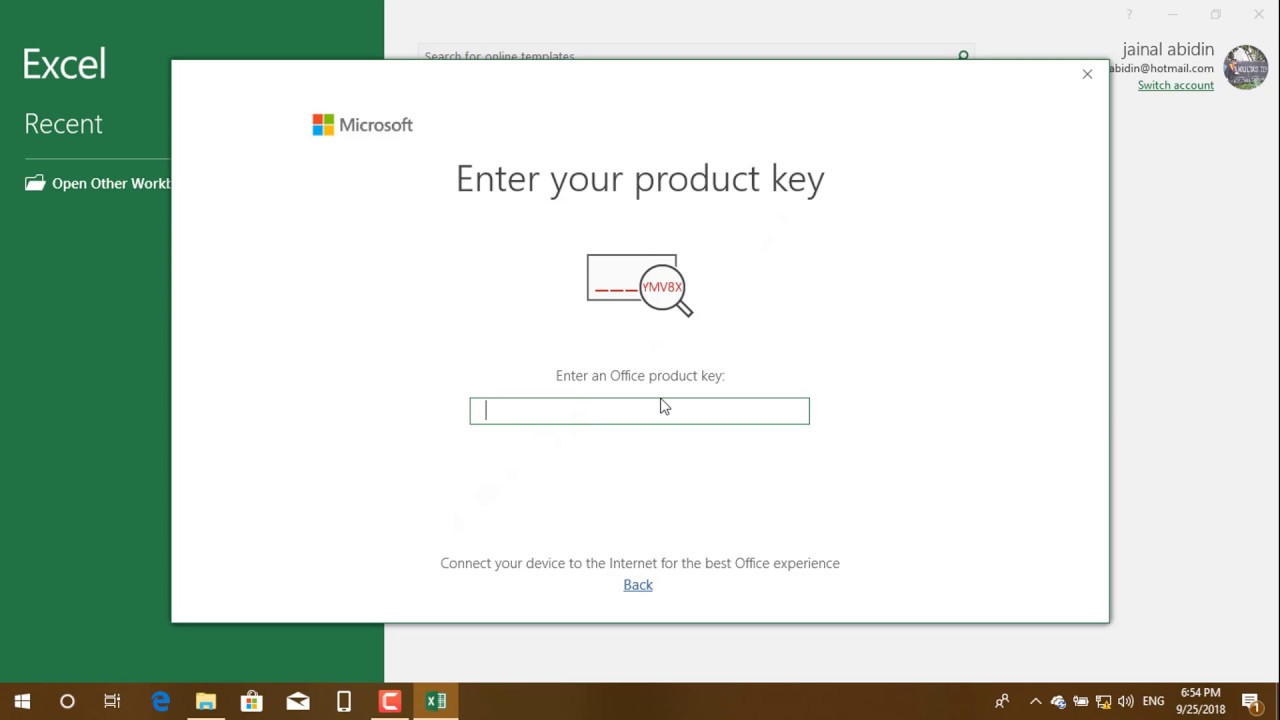Open Task View on the taskbar
The width and height of the screenshot is (1280, 720).
pos(112,701)
